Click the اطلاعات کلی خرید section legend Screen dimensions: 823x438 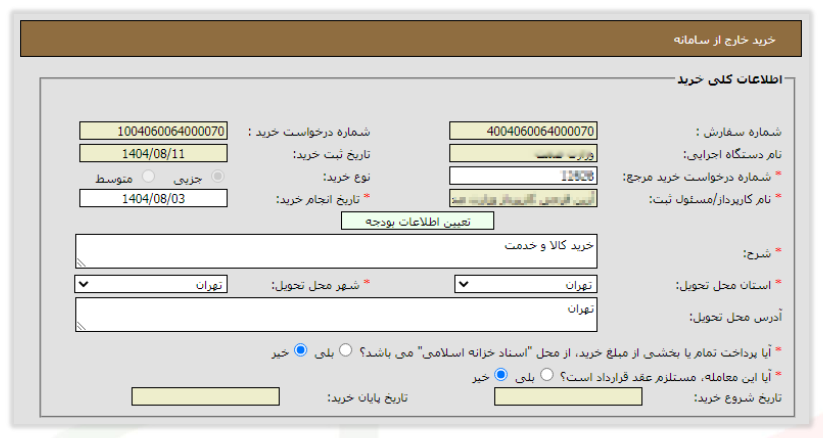(x=730, y=79)
